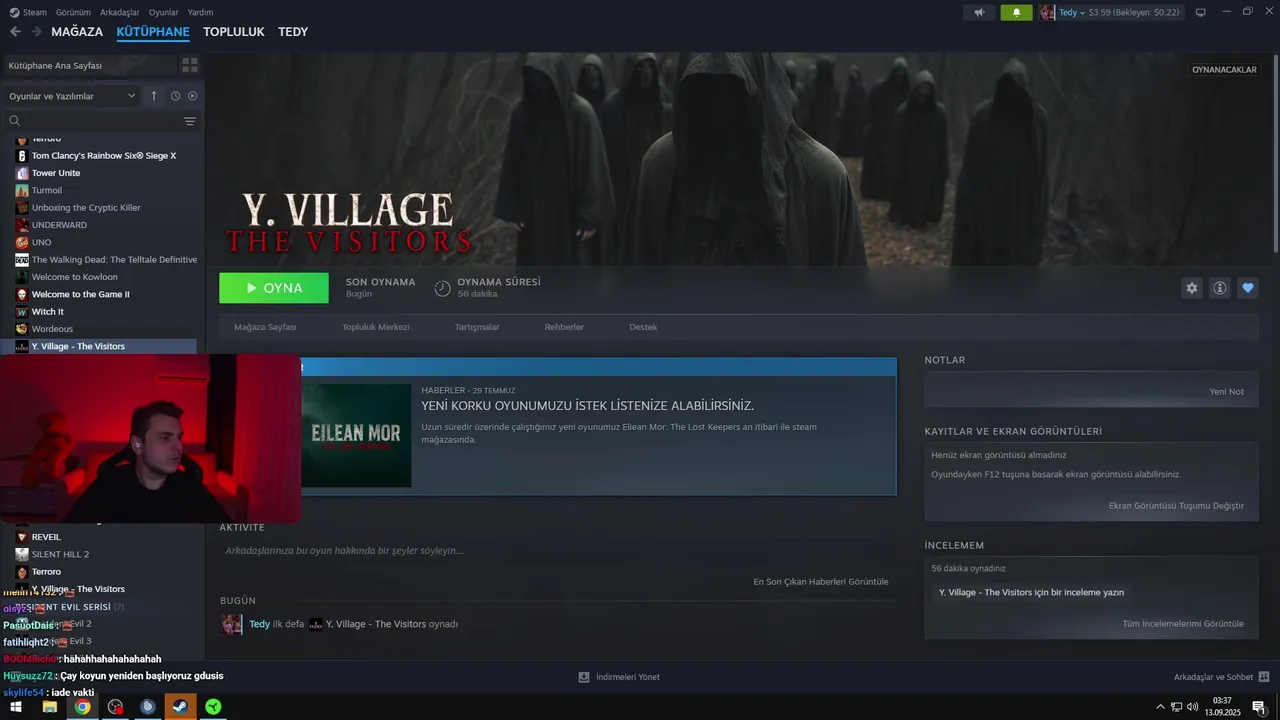The image size is (1280, 720).
Task: Open the Oyunlar ve Yazılımlar dropdown
Action: point(72,96)
